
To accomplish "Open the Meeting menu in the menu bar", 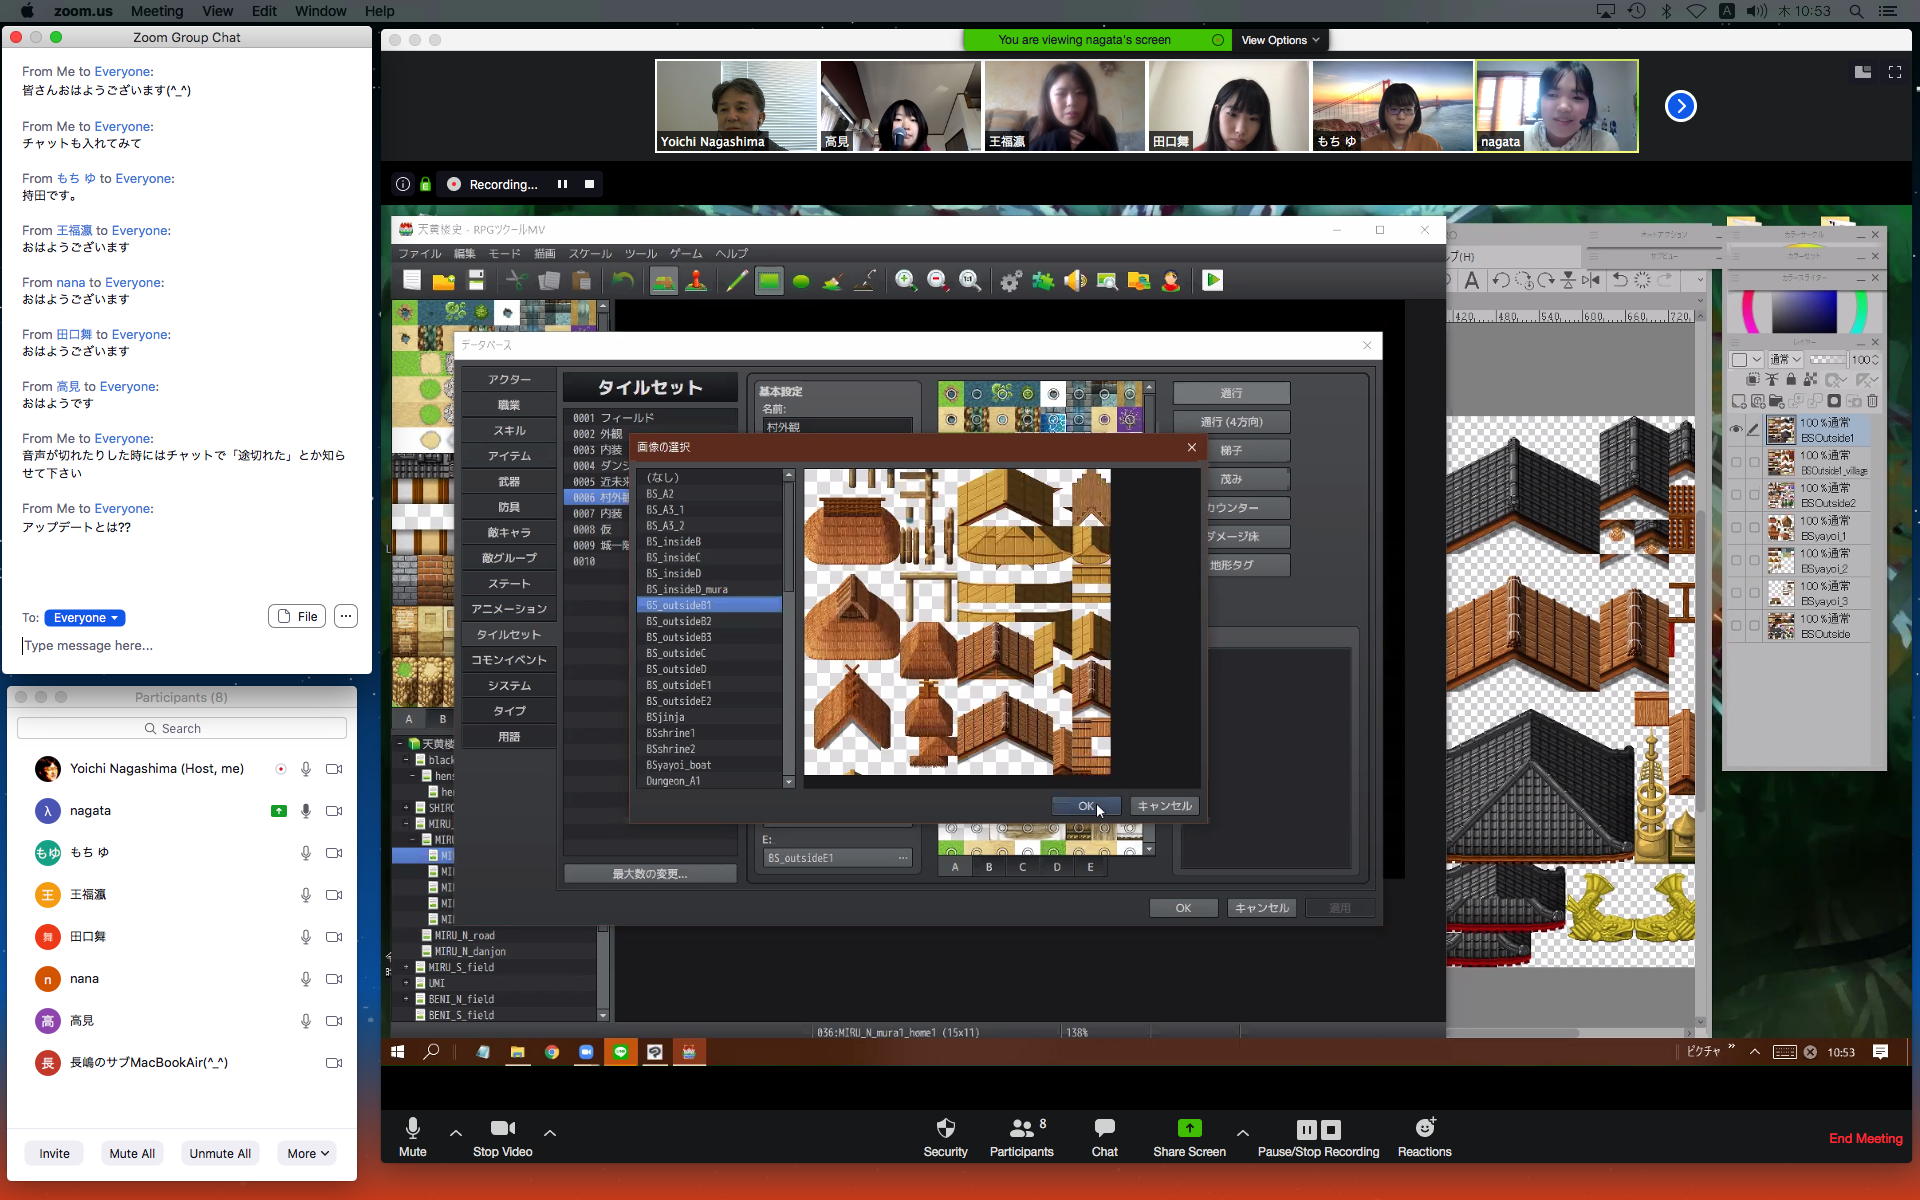I will tap(156, 11).
